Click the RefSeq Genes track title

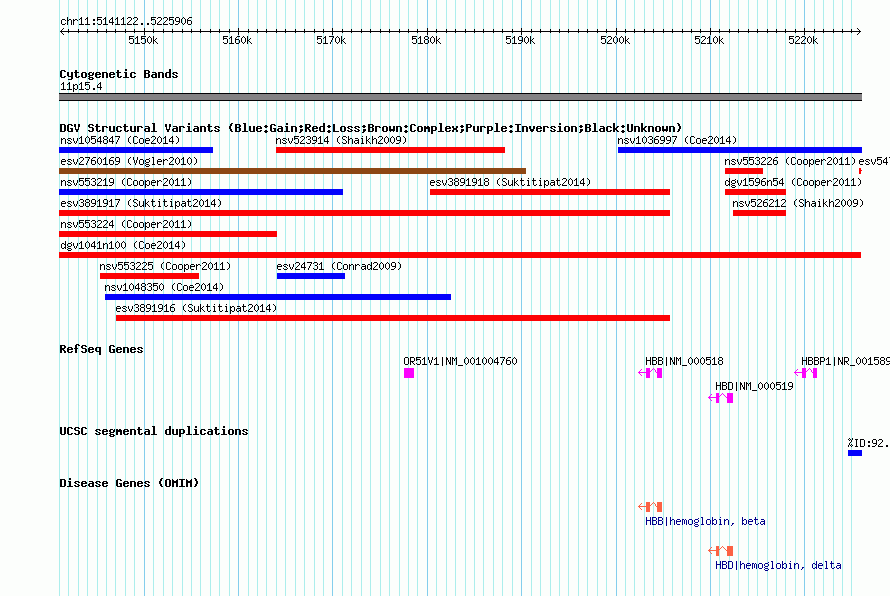point(101,349)
